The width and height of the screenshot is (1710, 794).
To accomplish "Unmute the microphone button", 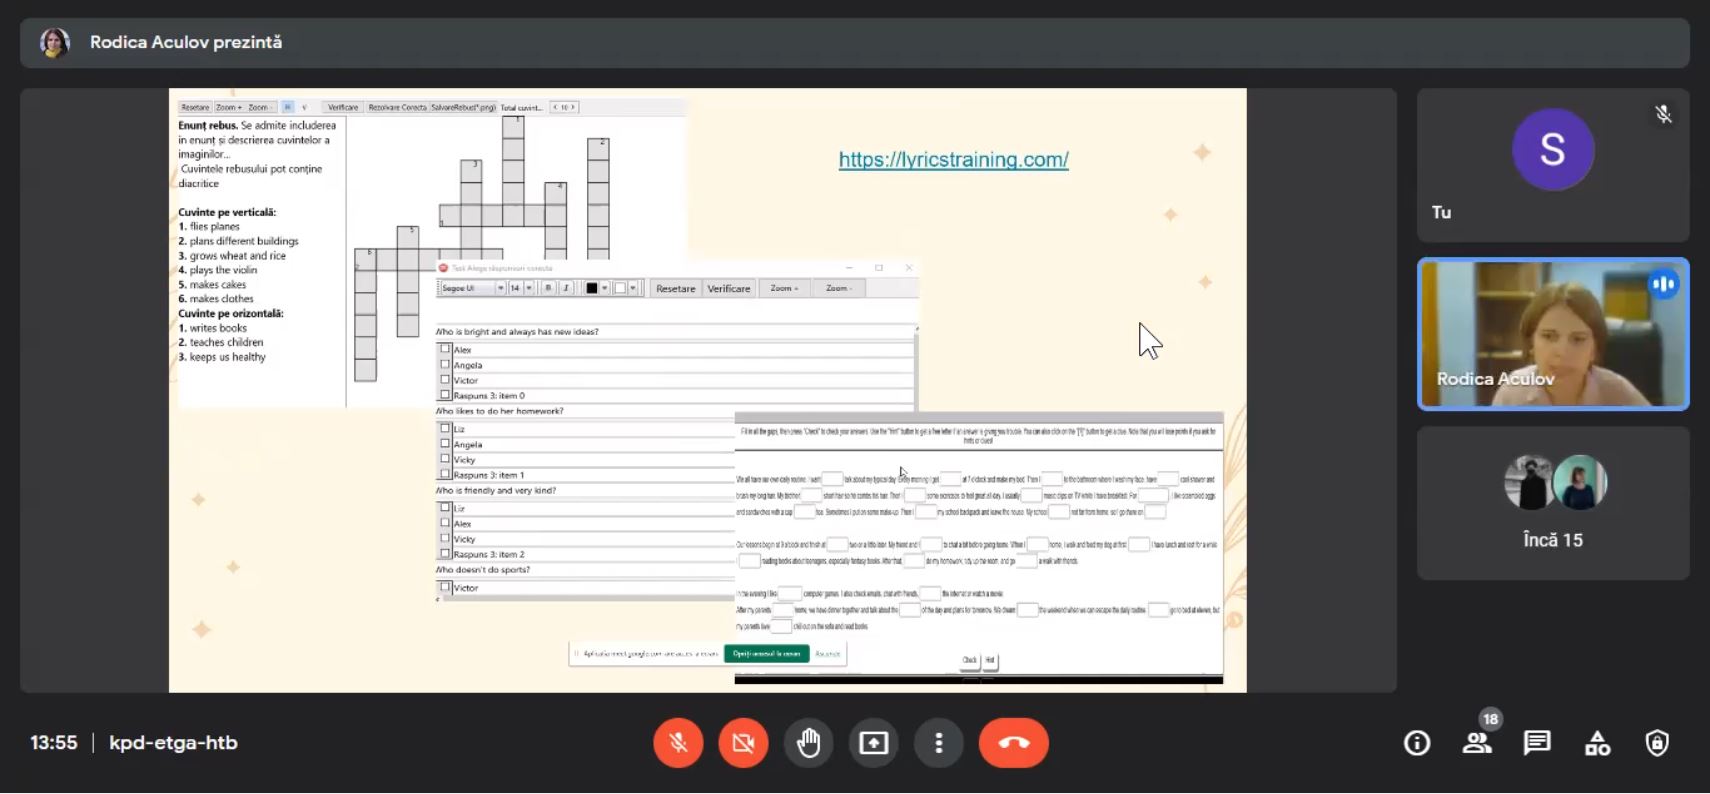I will [678, 743].
